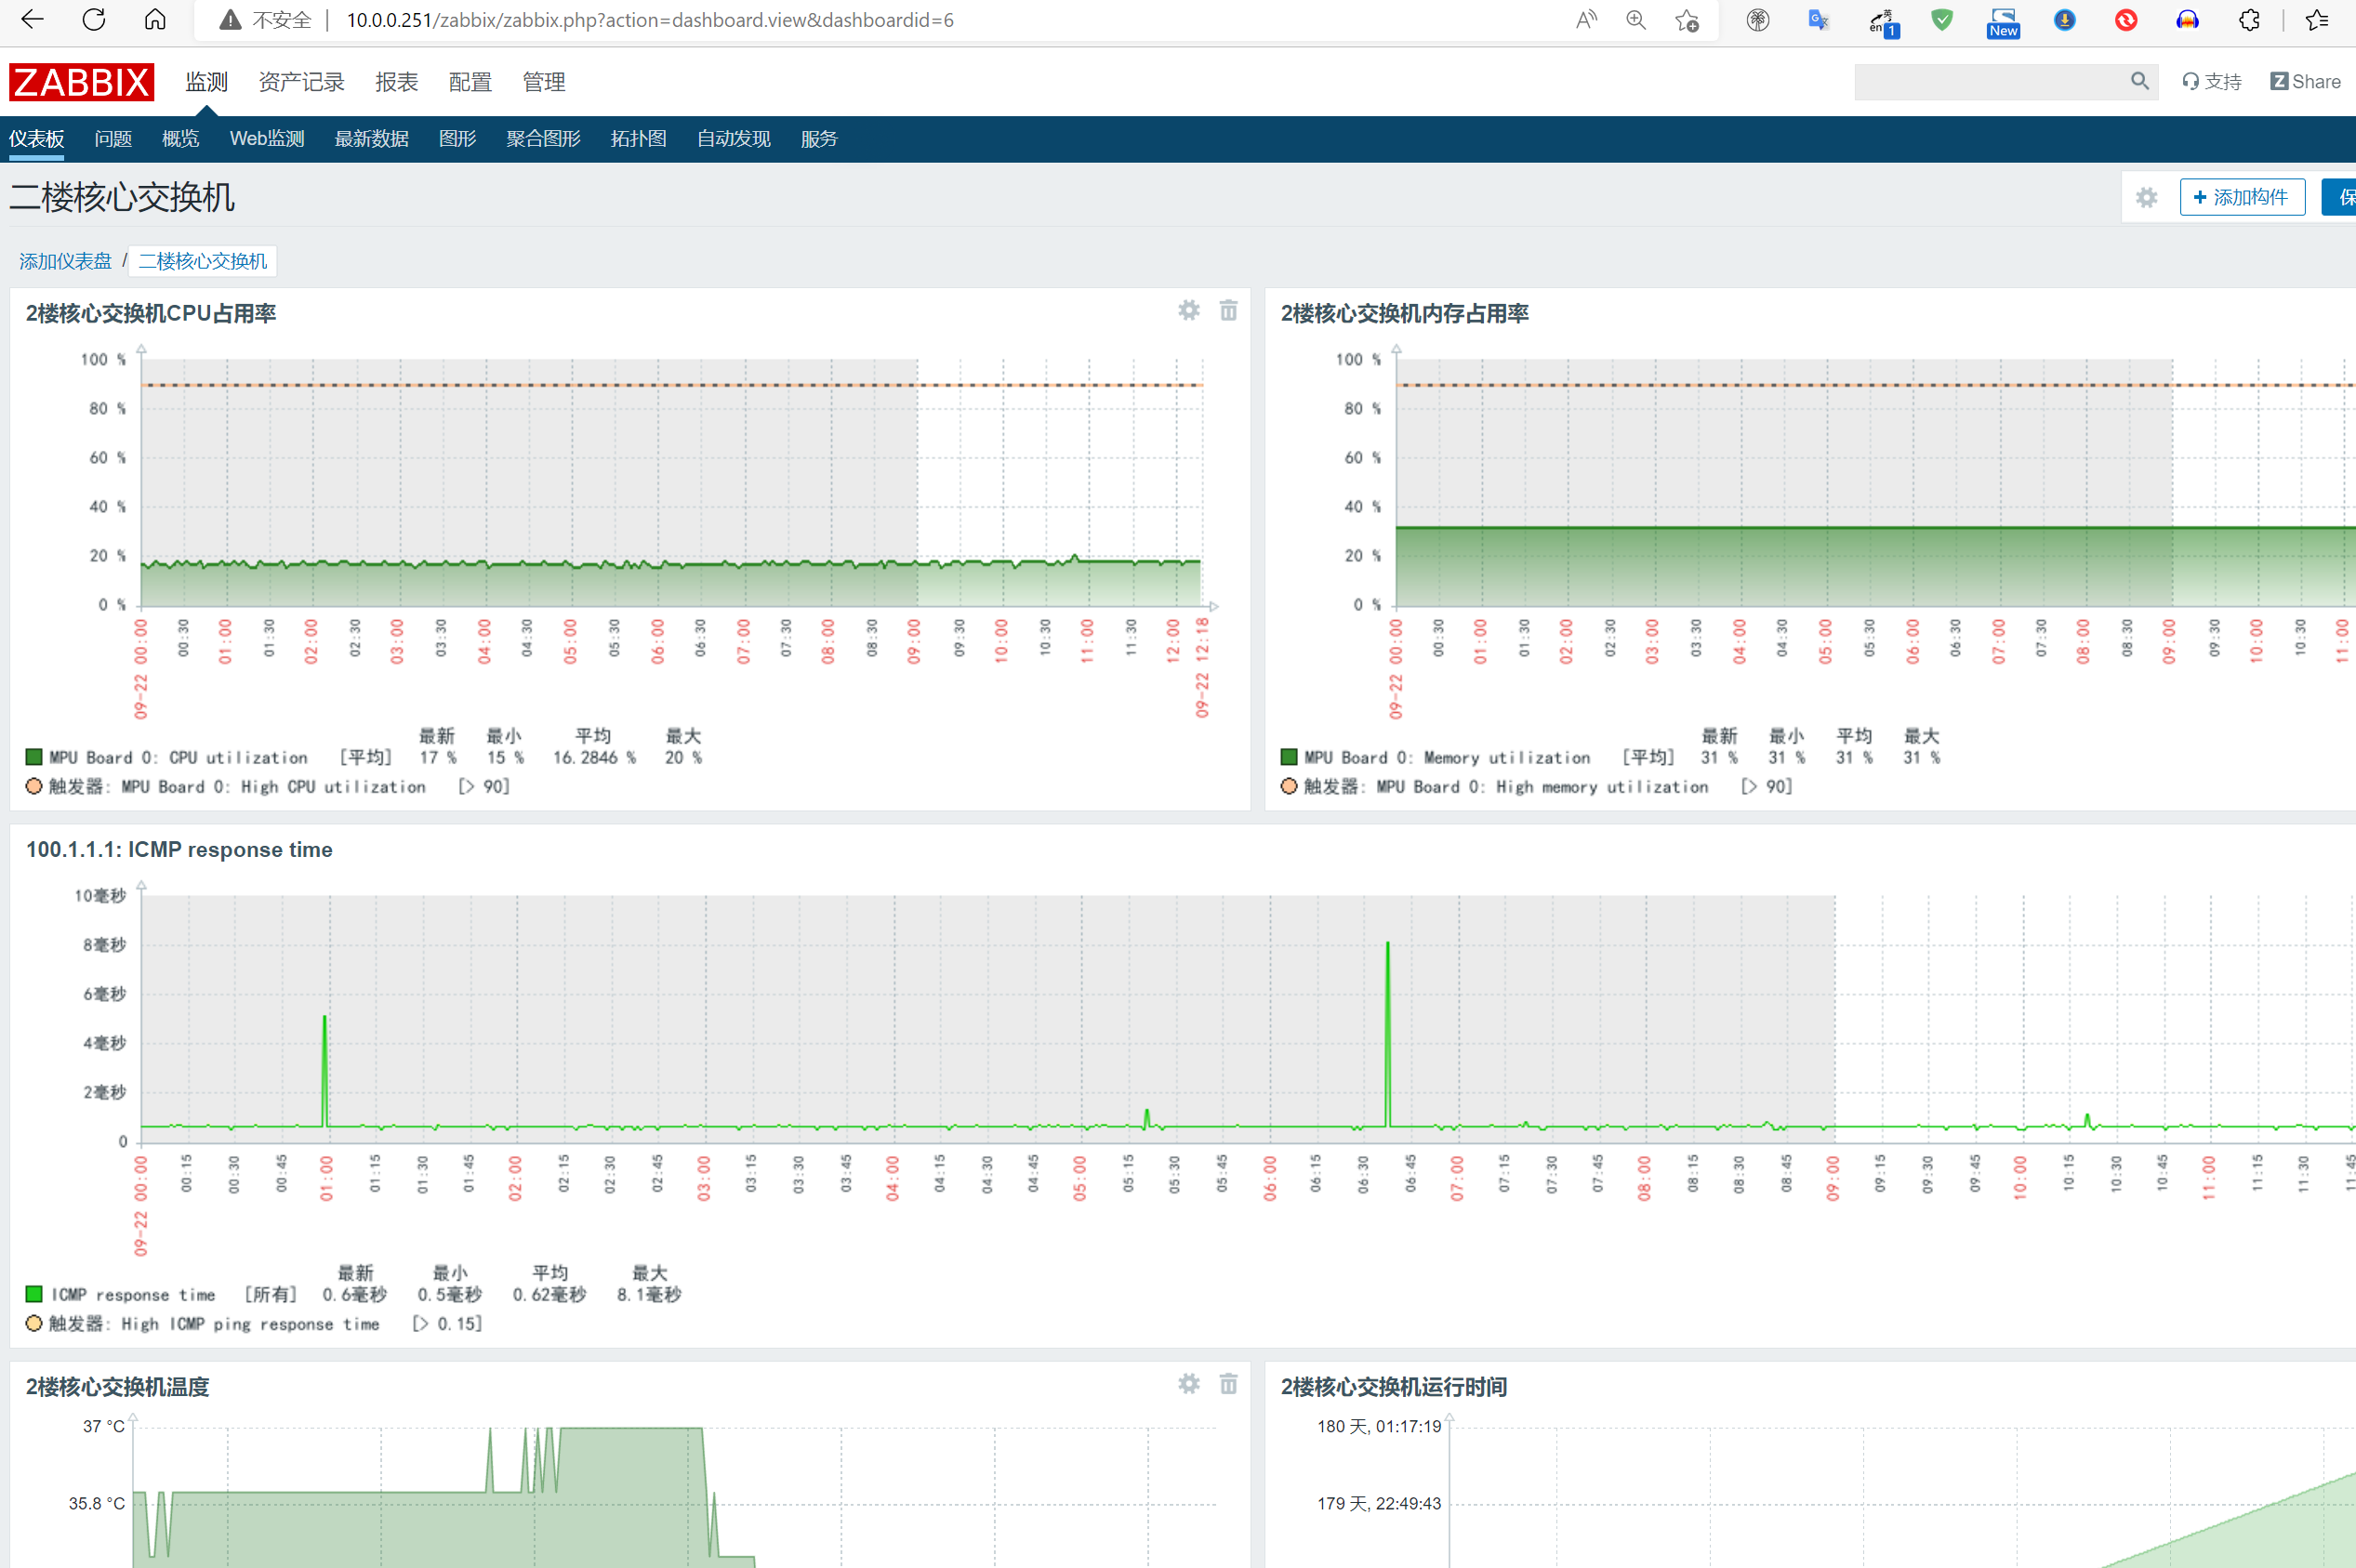The image size is (2356, 1568).
Task: Switch to the 聚合图形 submenu tab
Action: [x=543, y=139]
